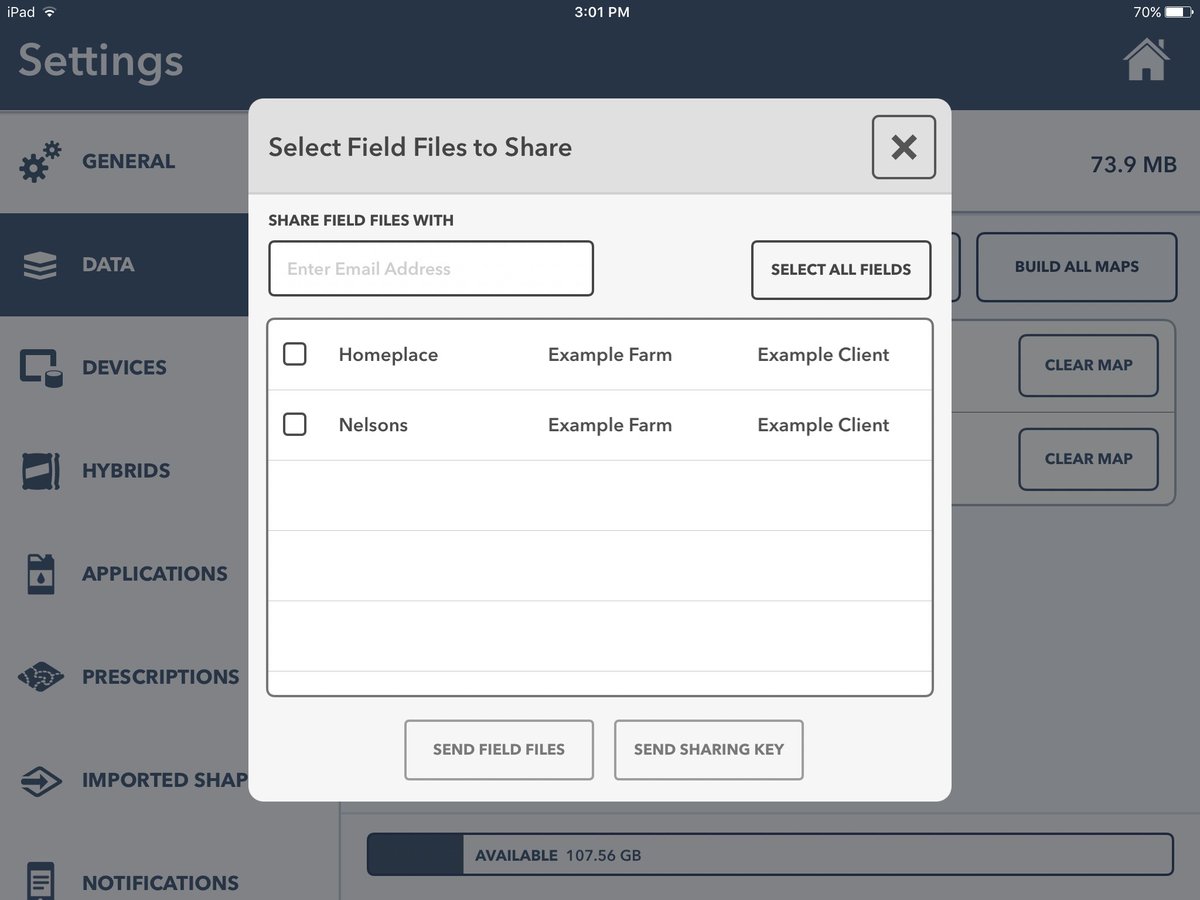Check the Homeplace field checkbox
Screen dimensions: 1200x900
(x=295, y=353)
